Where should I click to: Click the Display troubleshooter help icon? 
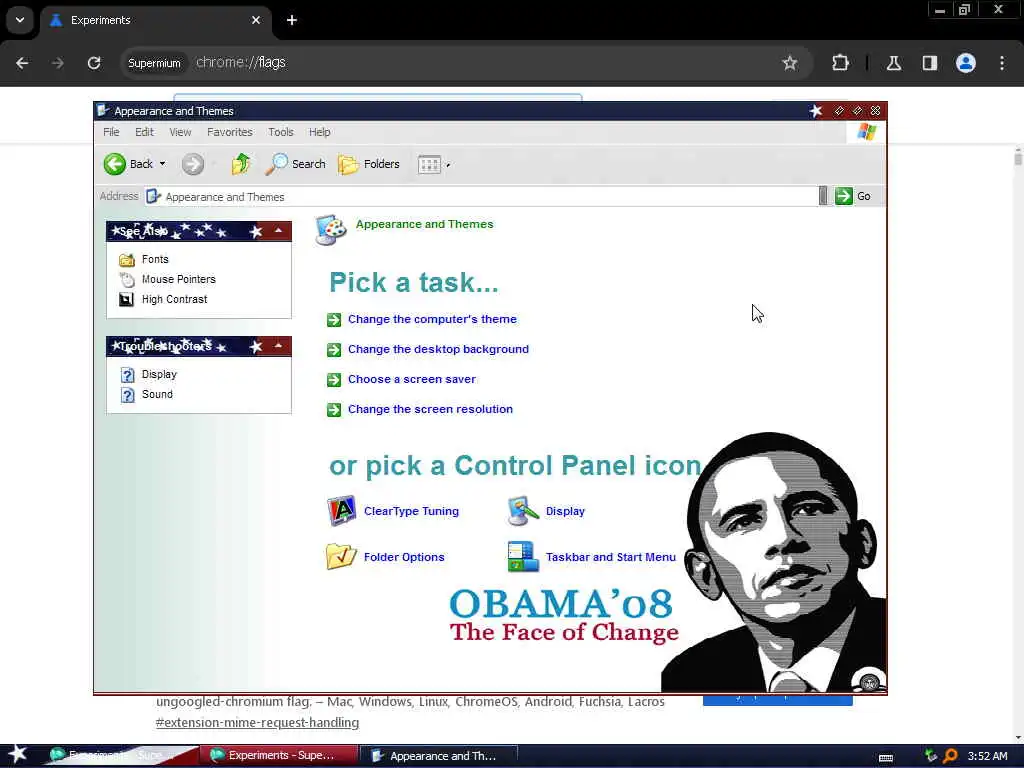pyautogui.click(x=127, y=375)
